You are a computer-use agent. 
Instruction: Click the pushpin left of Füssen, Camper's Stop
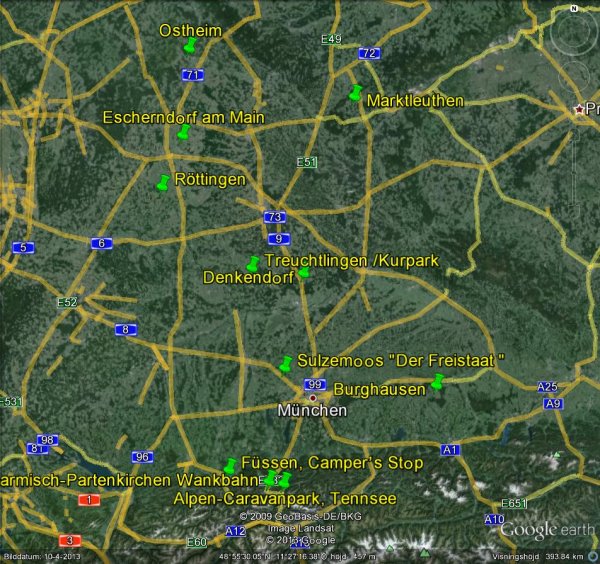(x=230, y=465)
